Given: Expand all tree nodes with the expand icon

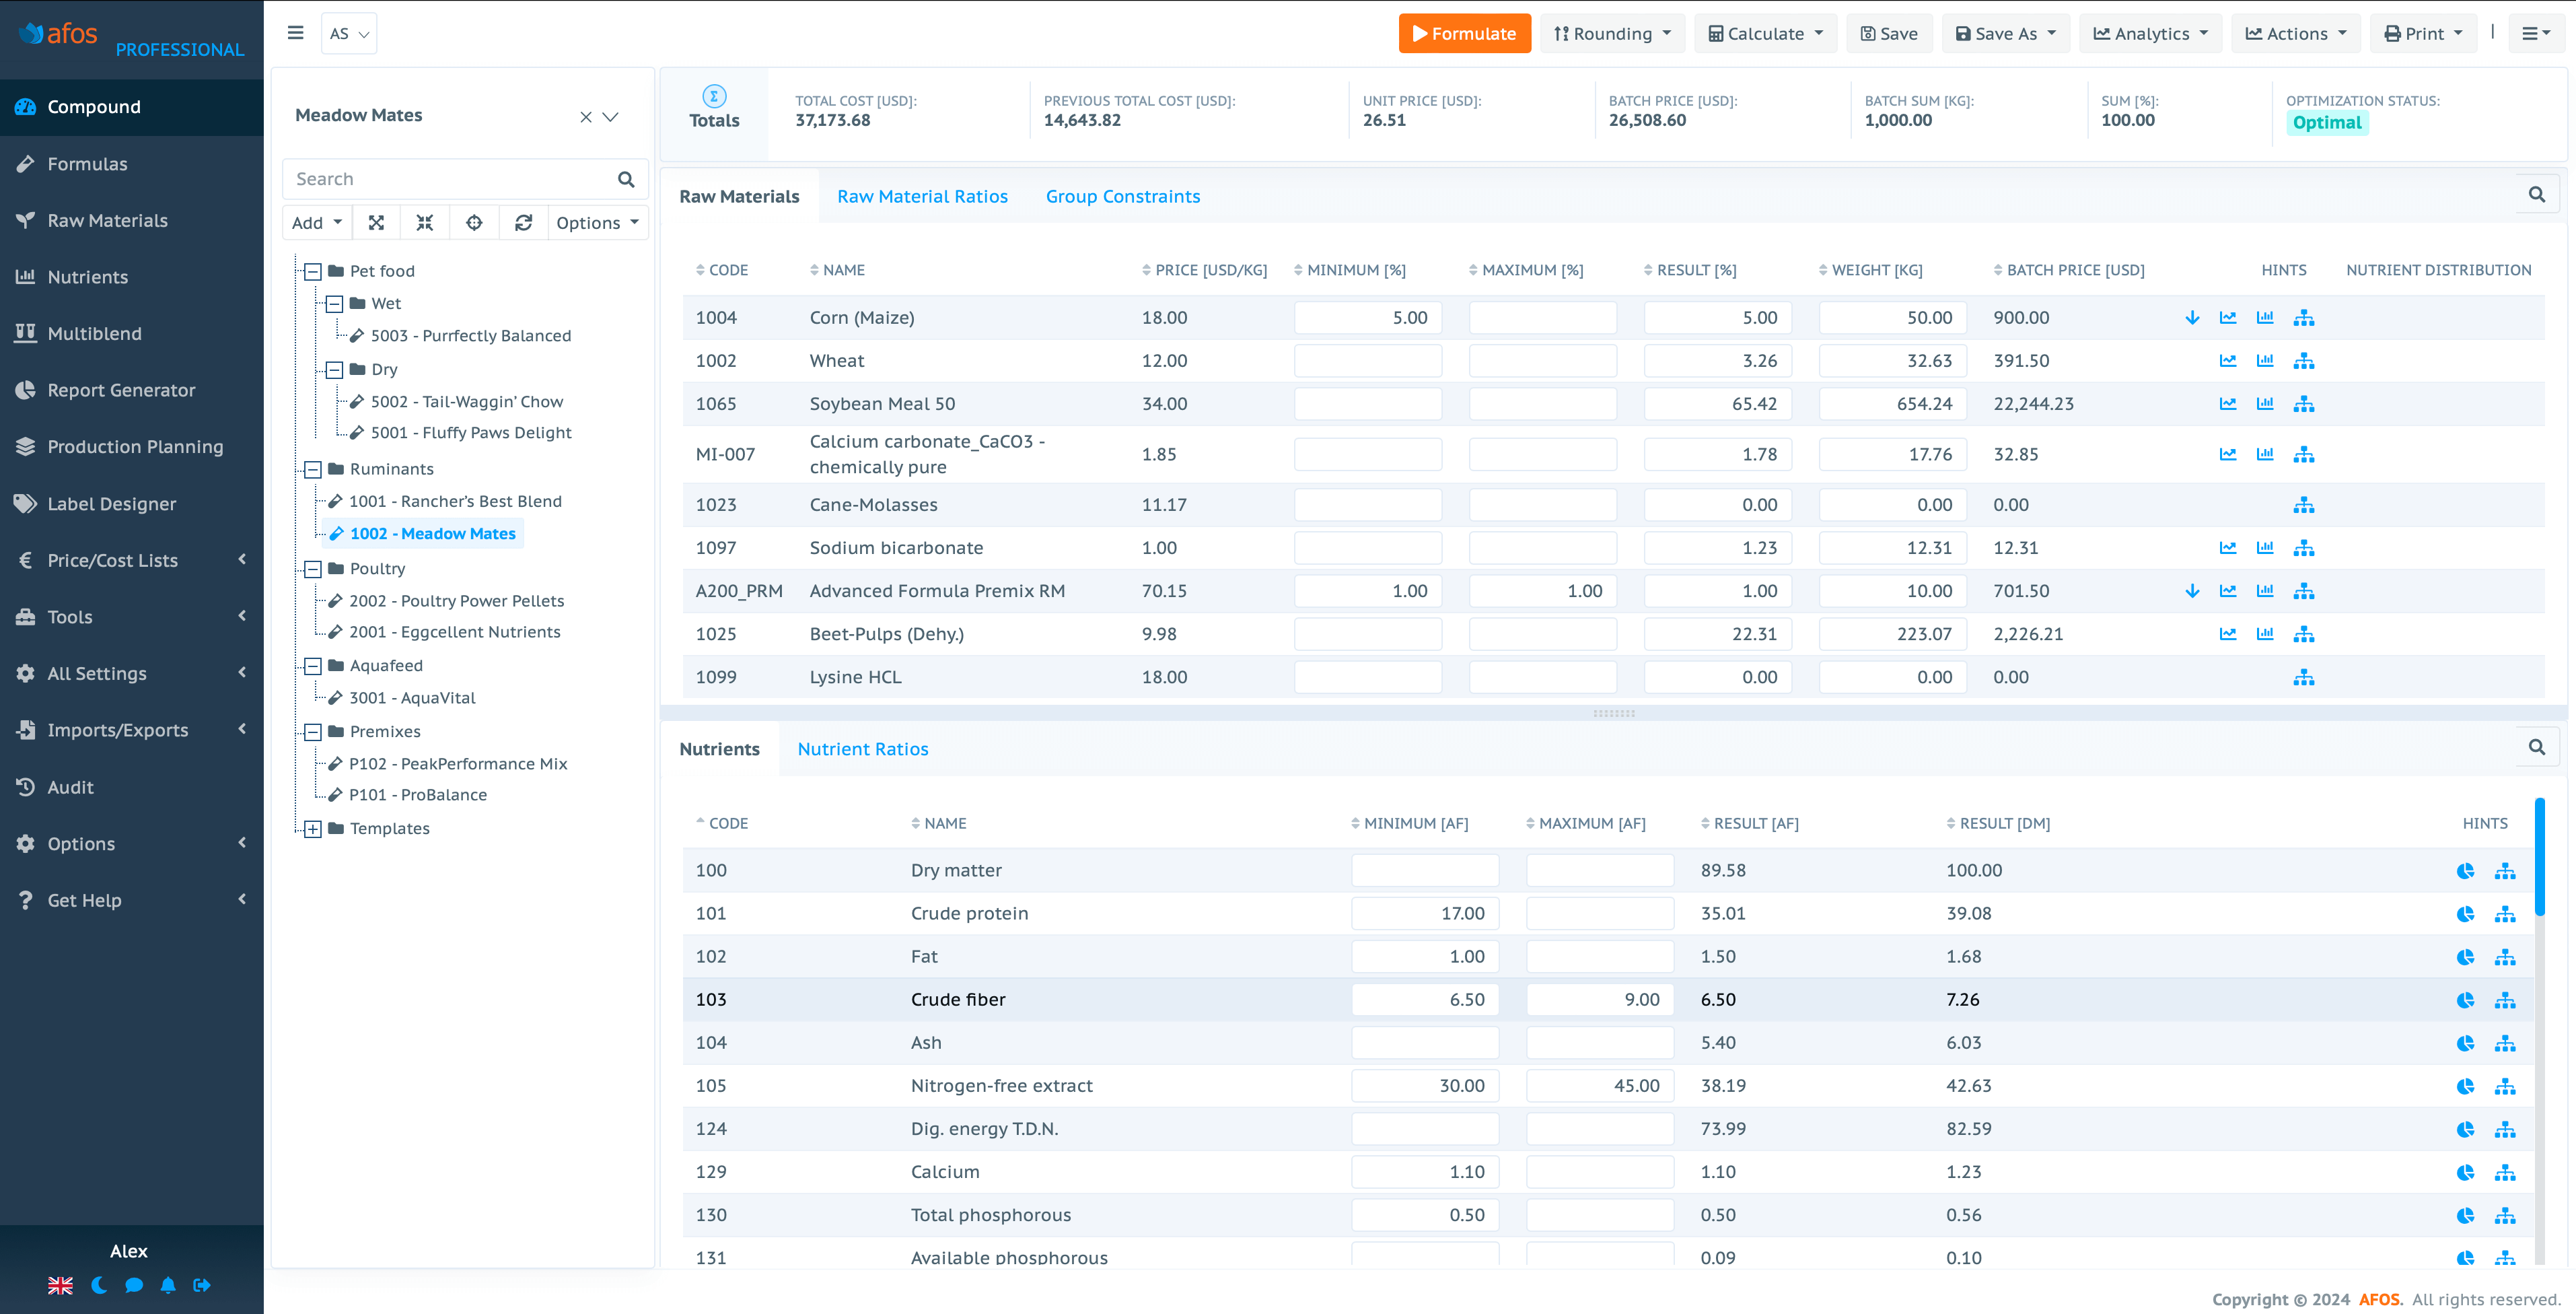Looking at the screenshot, I should [x=376, y=222].
